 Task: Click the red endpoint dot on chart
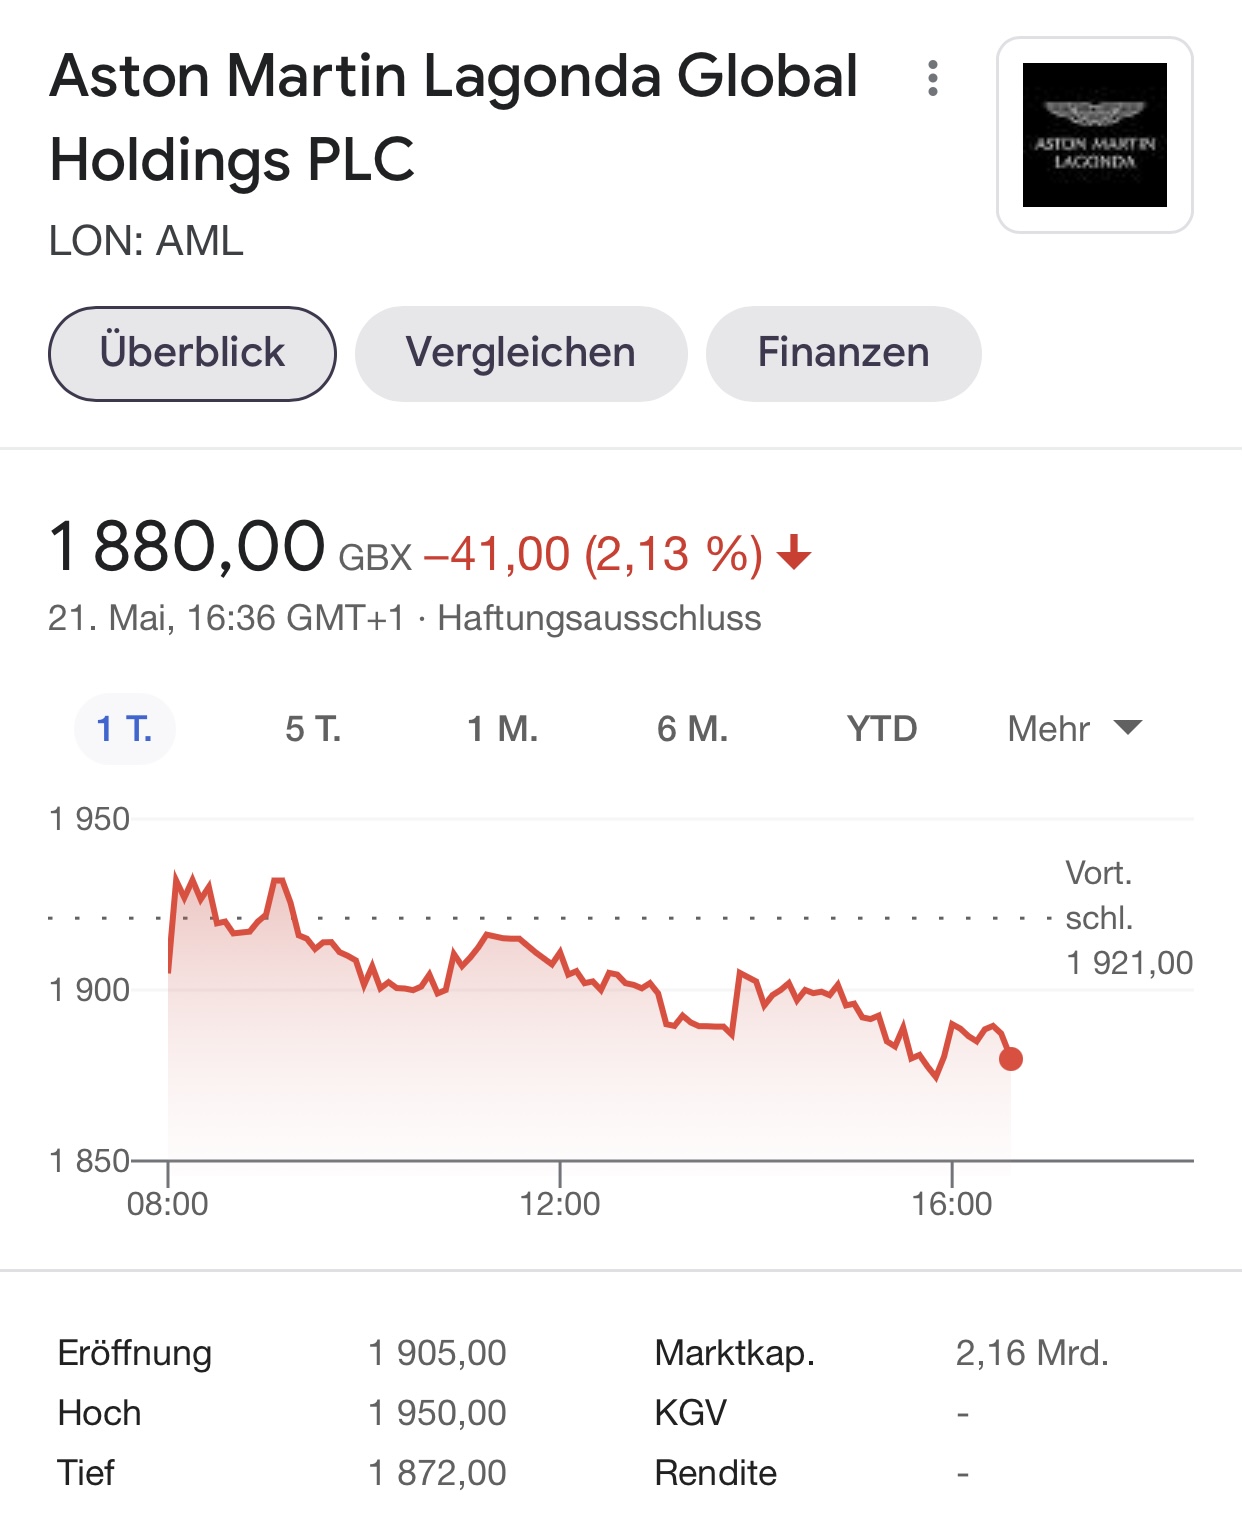pos(1011,1059)
